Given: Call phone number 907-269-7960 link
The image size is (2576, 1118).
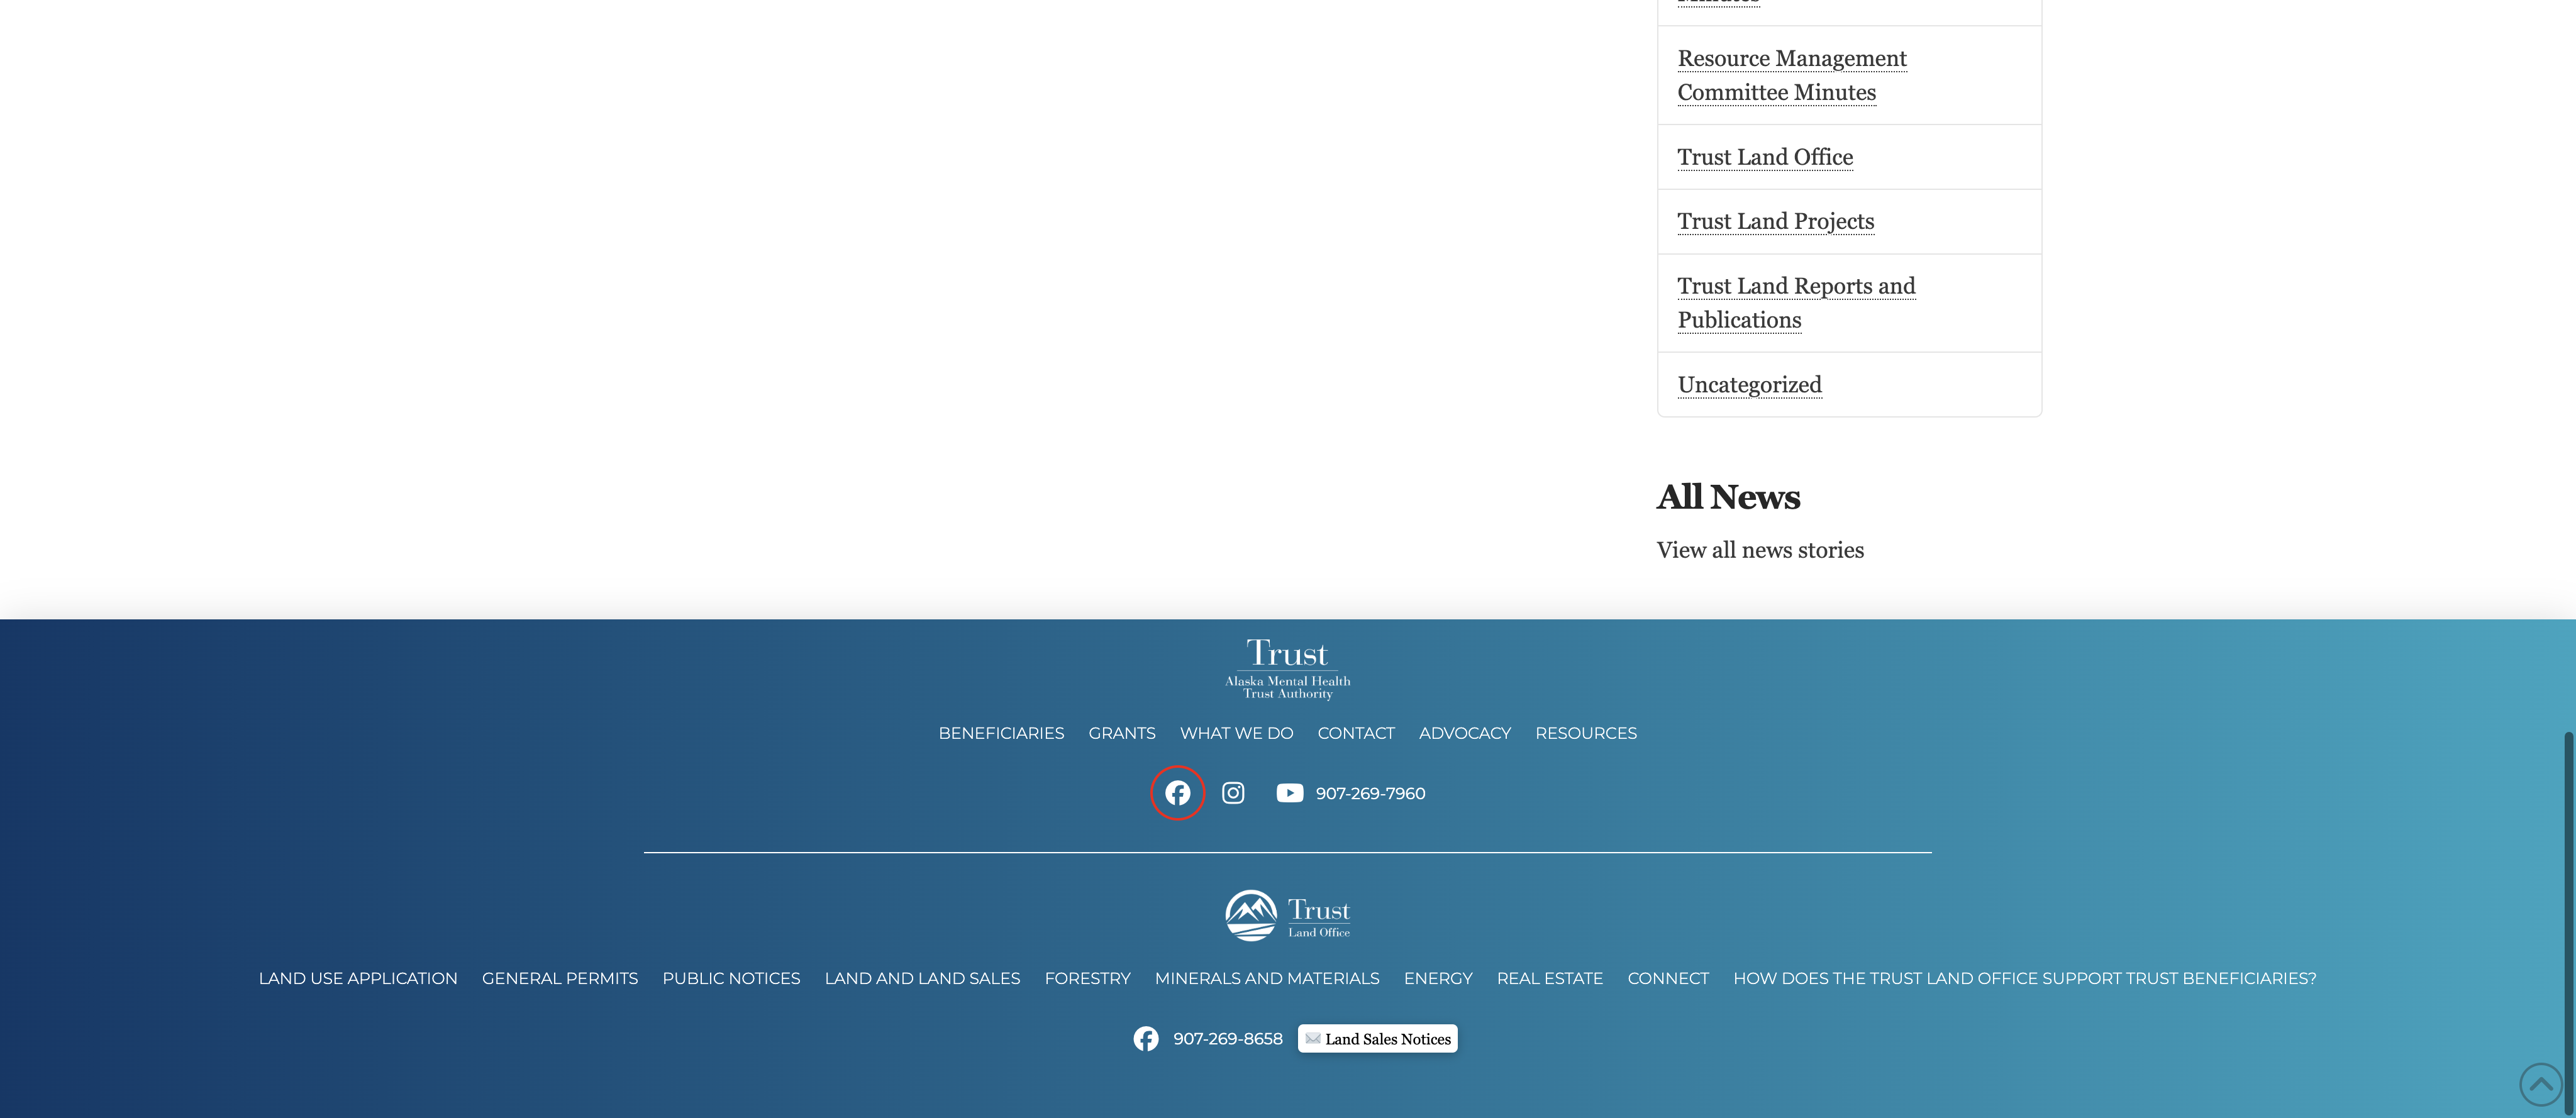Looking at the screenshot, I should pyautogui.click(x=1370, y=793).
